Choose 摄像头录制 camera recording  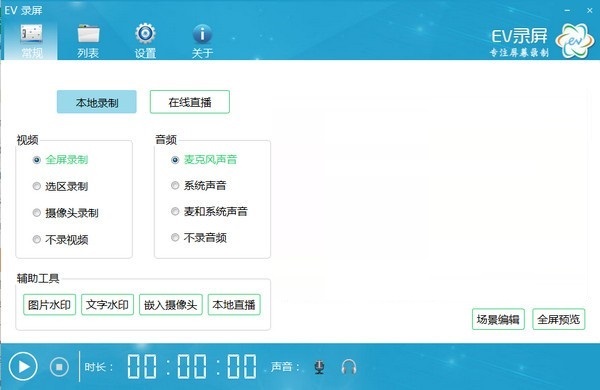tap(66, 213)
